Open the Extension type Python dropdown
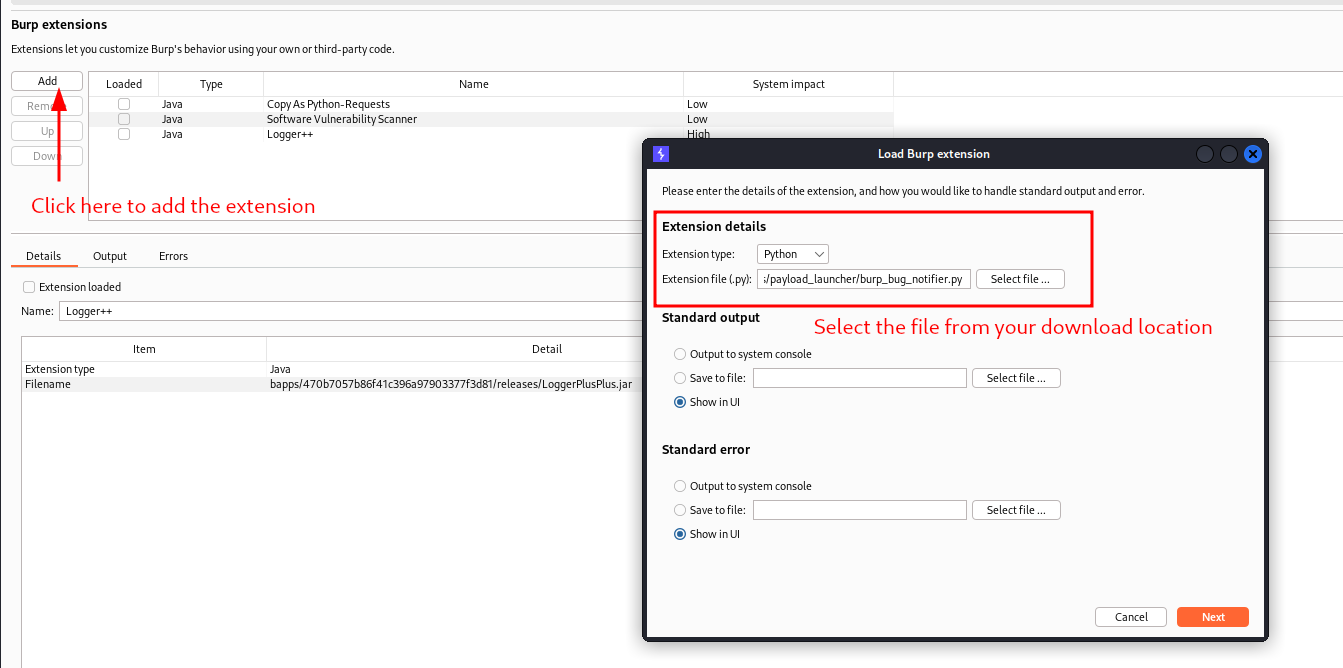Viewport: 1343px width, 668px height. pos(793,254)
